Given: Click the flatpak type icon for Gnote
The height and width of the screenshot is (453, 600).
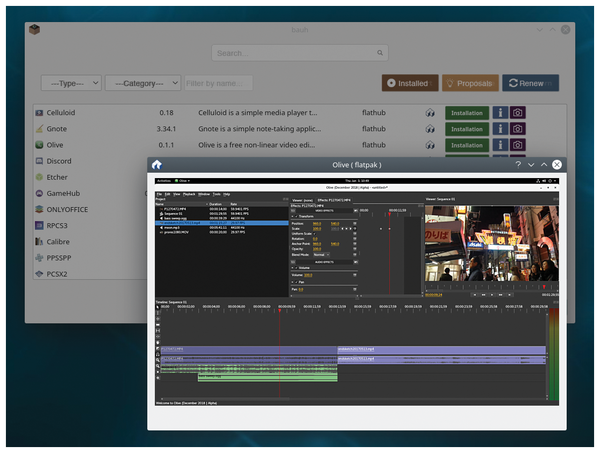Looking at the screenshot, I should [430, 129].
